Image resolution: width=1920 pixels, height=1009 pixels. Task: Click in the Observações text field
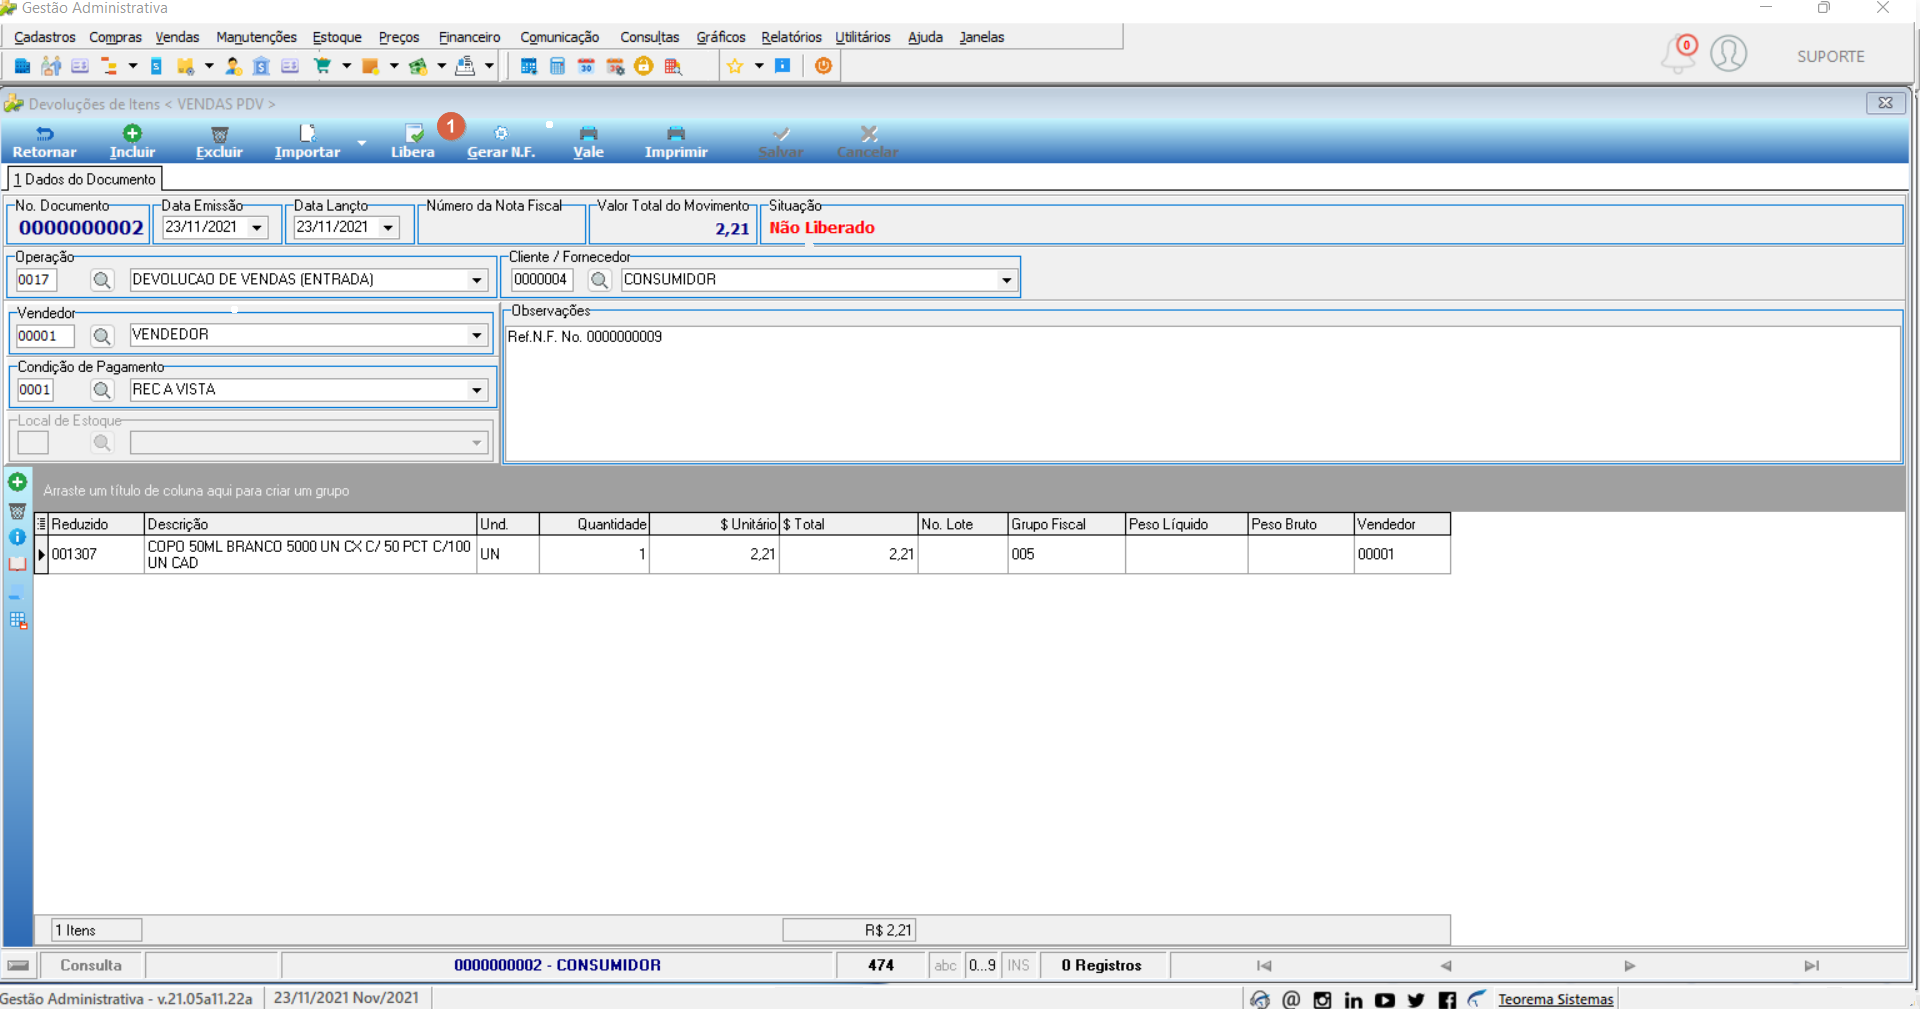pos(1202,394)
